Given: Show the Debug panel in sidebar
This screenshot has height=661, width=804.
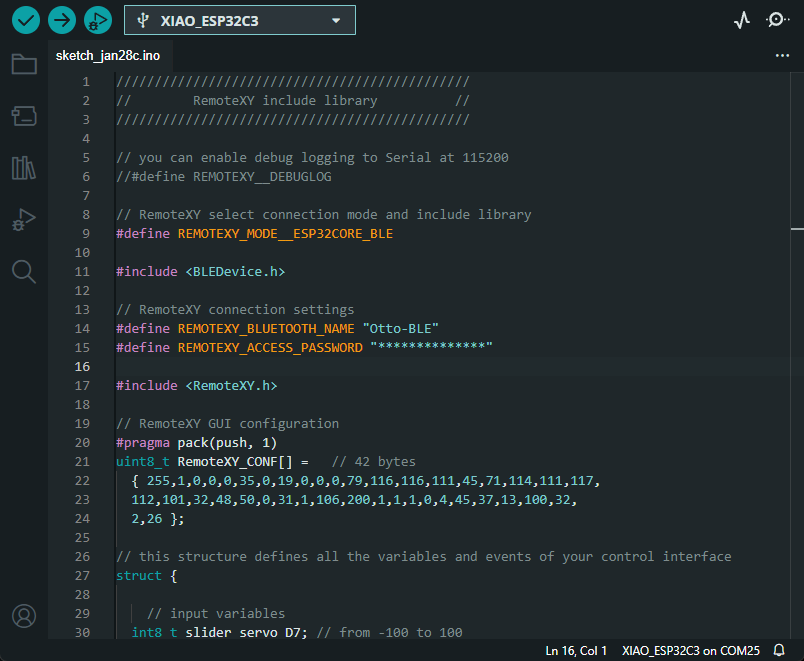Looking at the screenshot, I should point(24,220).
